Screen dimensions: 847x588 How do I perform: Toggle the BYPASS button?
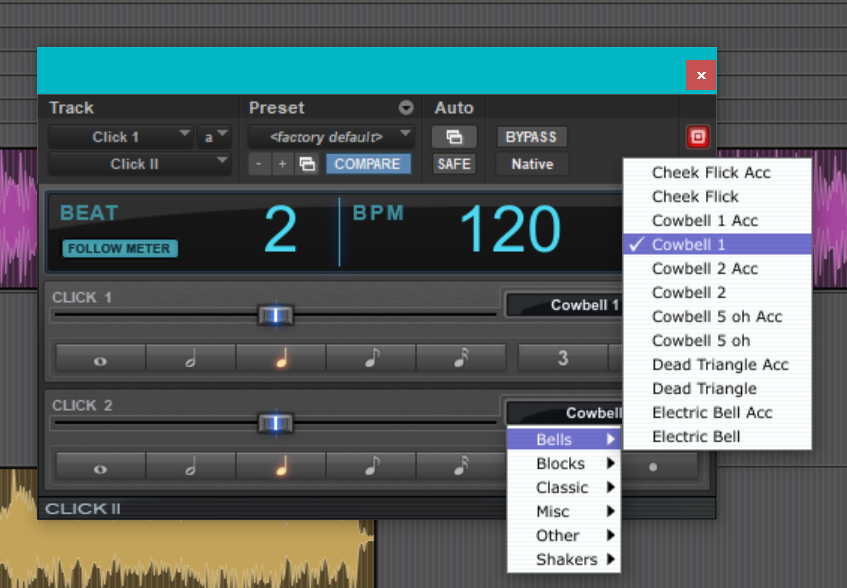click(531, 137)
